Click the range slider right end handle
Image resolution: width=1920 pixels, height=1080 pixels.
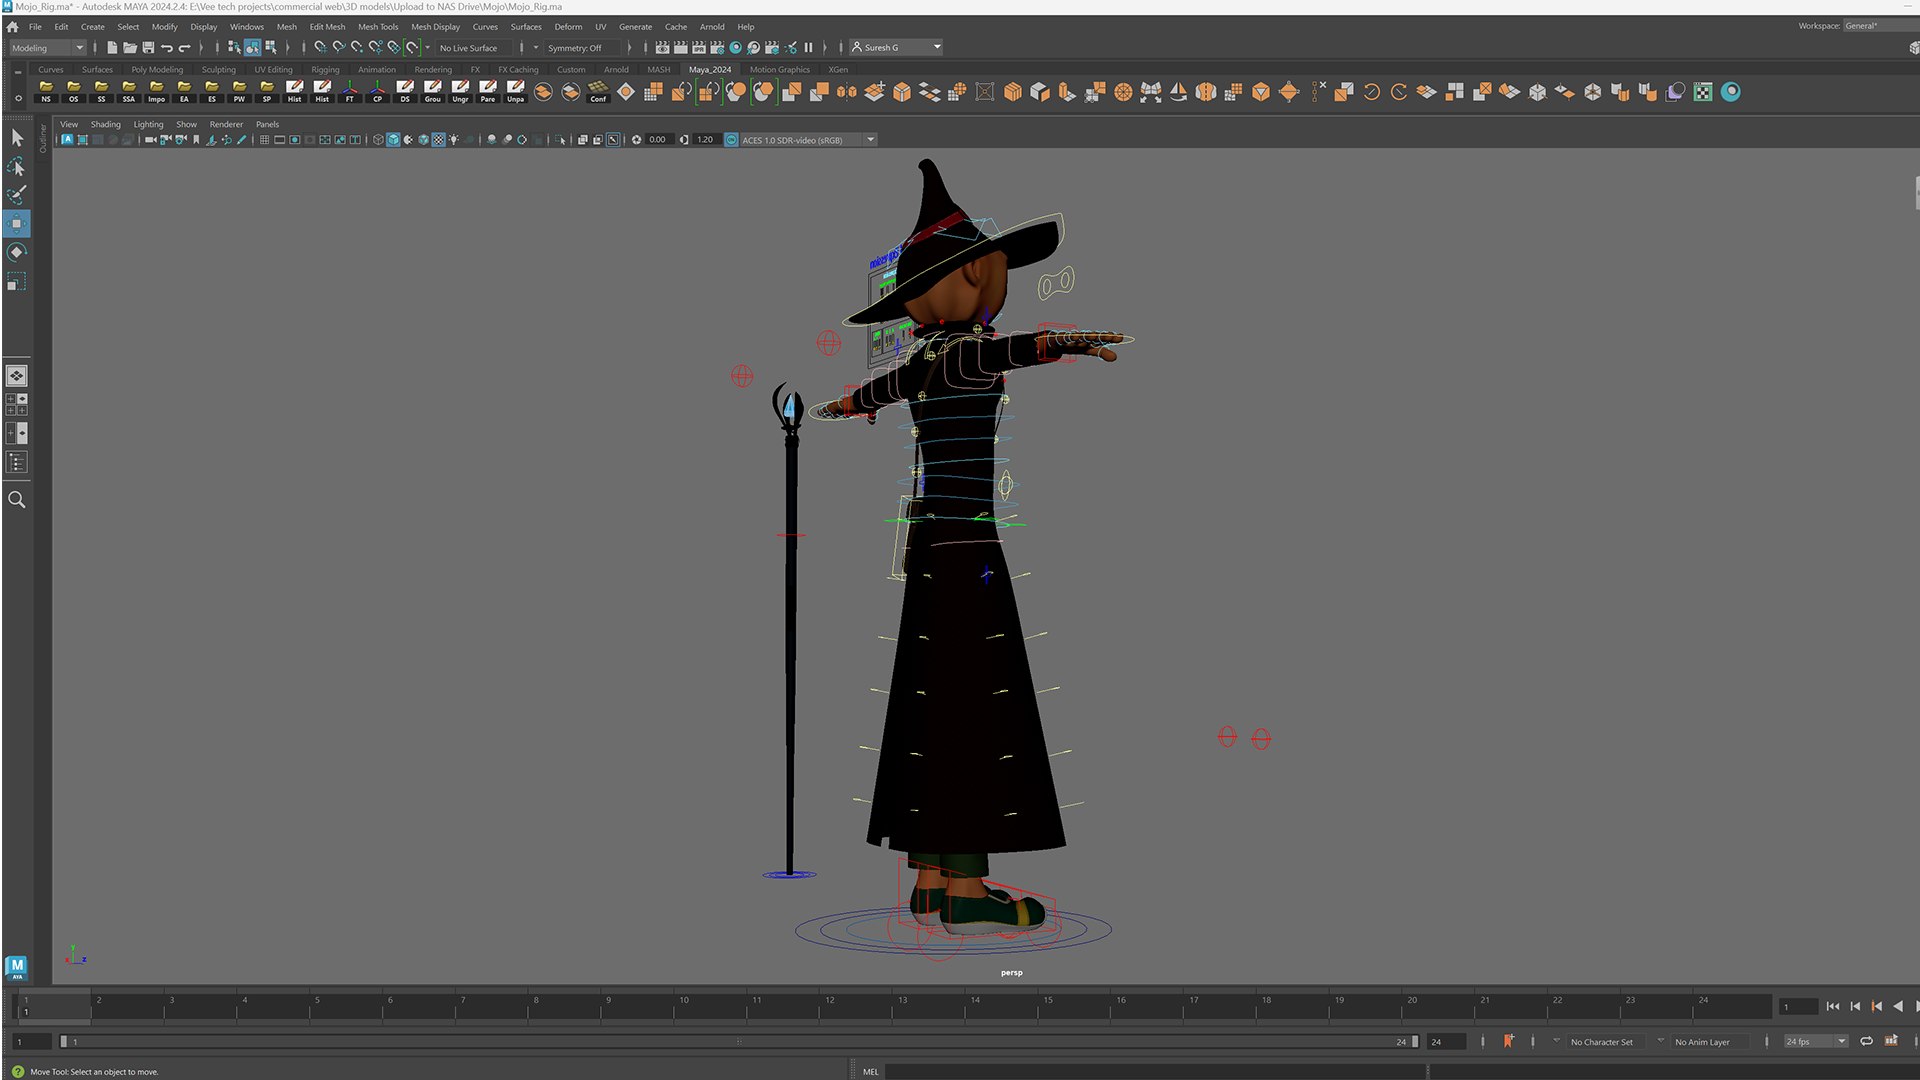pos(1414,1041)
